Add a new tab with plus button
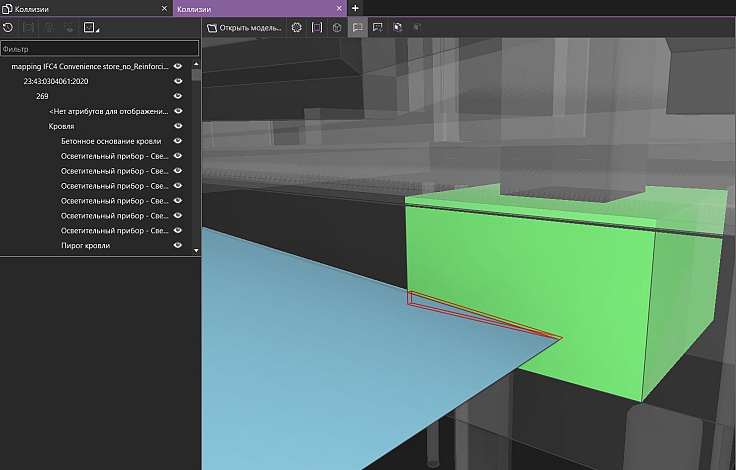Viewport: 736px width, 470px height. pyautogui.click(x=355, y=8)
